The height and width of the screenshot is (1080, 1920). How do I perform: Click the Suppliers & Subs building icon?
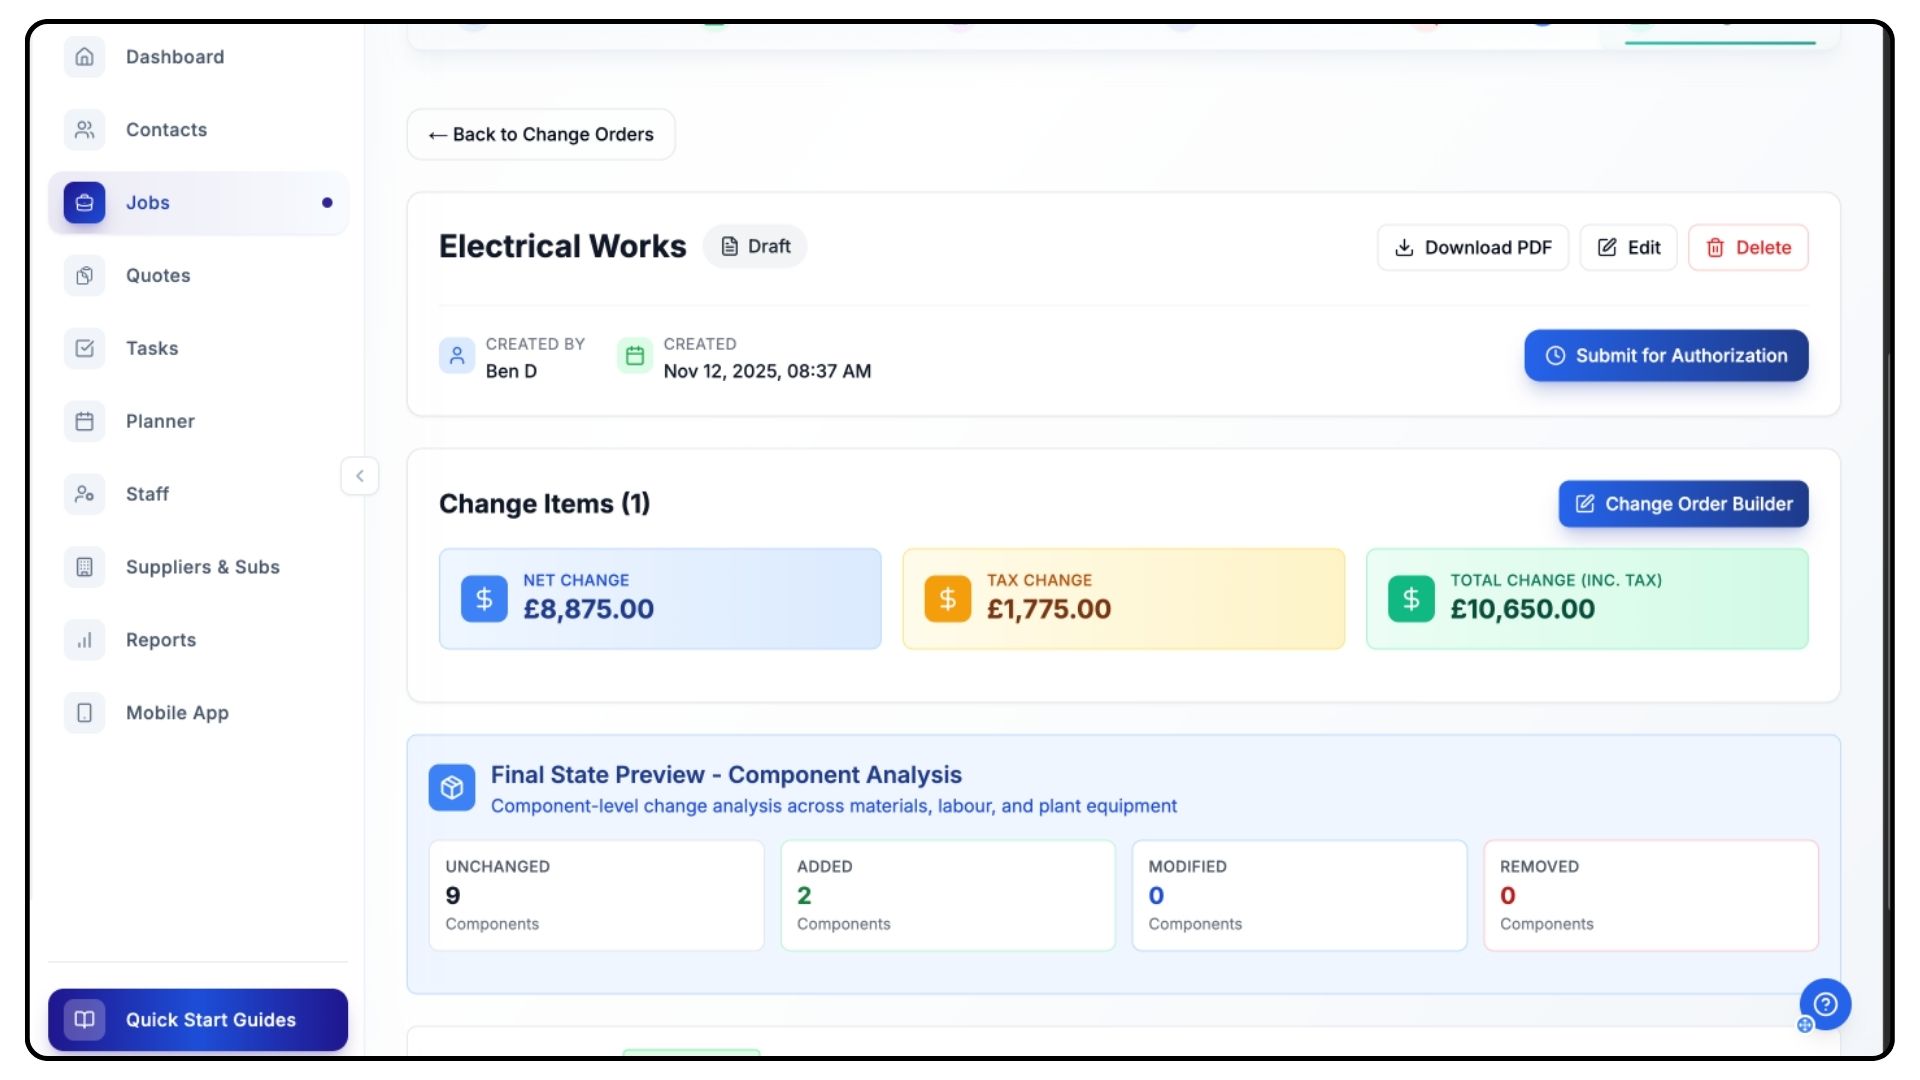[x=85, y=567]
